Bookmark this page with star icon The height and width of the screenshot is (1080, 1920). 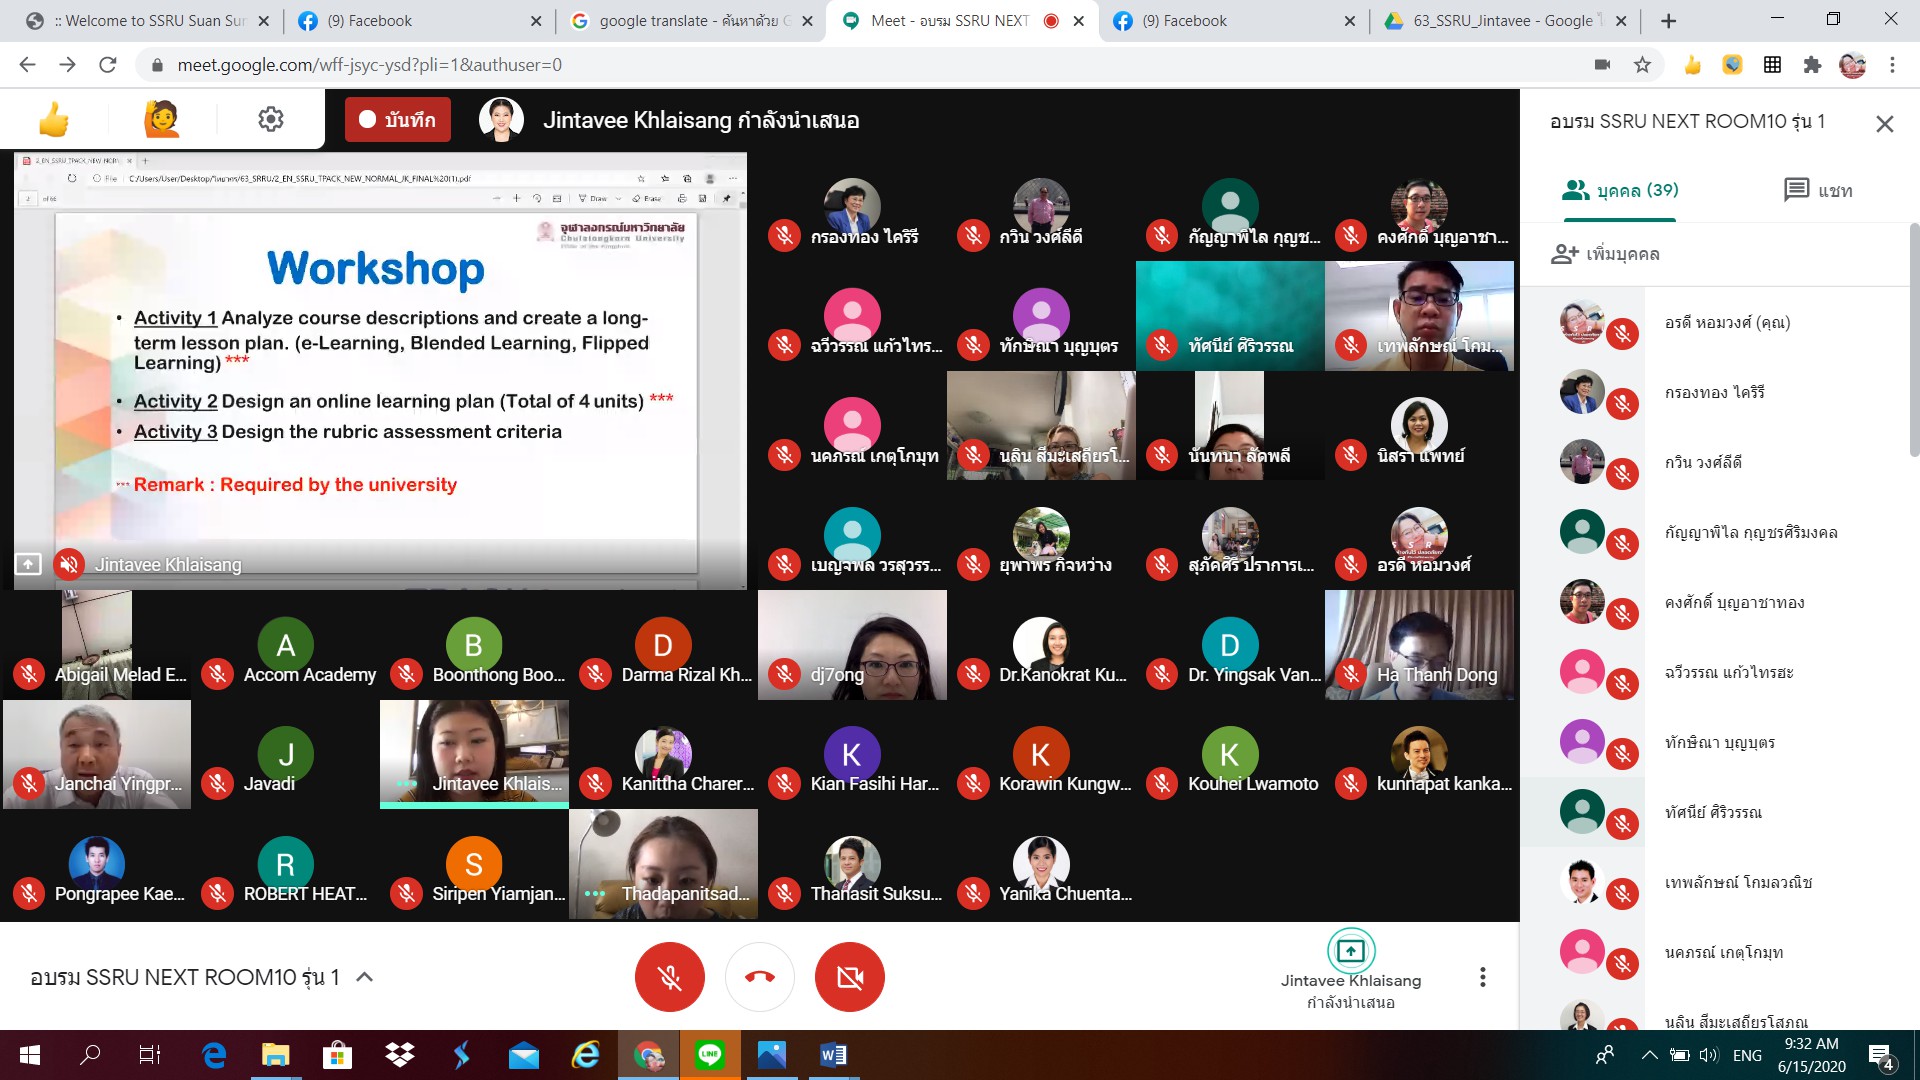coord(1642,65)
